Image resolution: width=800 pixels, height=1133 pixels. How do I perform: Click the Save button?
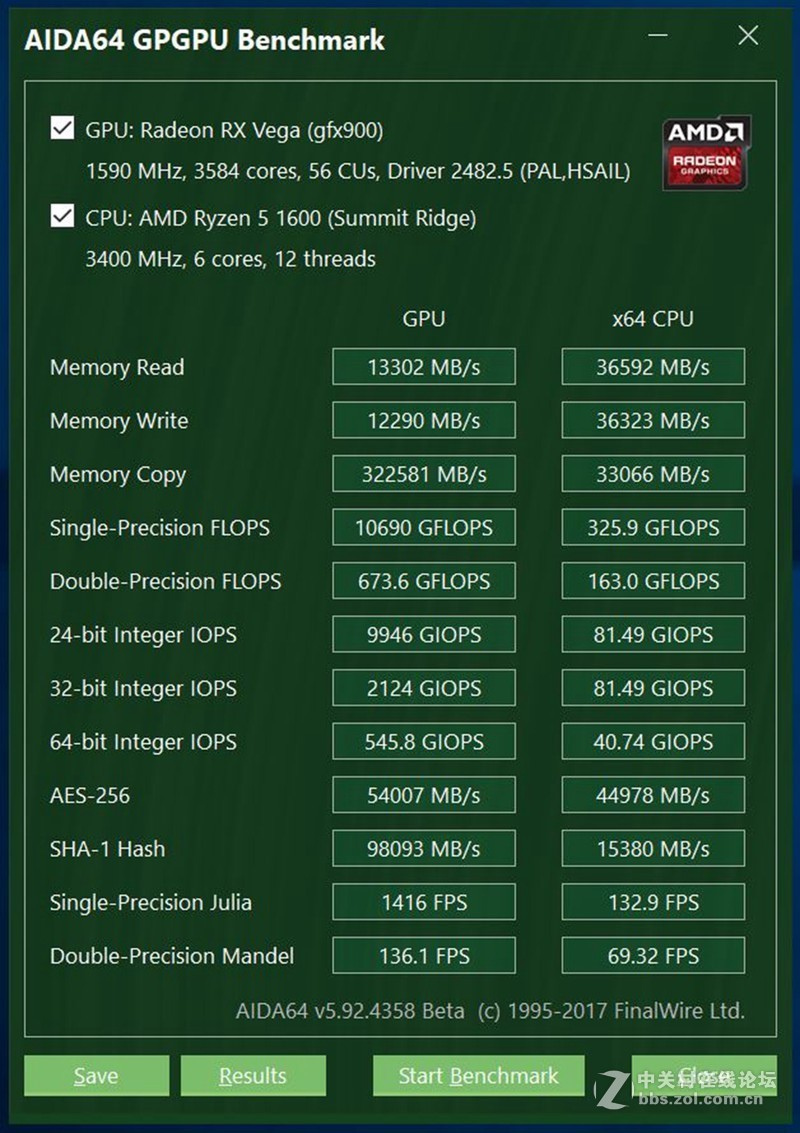[96, 1076]
